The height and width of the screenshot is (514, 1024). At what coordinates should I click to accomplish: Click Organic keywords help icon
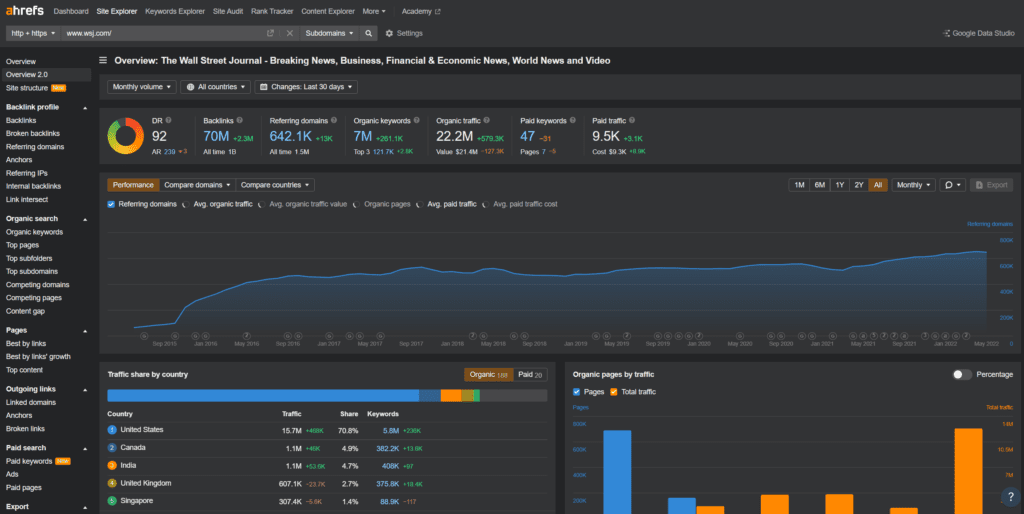417,120
